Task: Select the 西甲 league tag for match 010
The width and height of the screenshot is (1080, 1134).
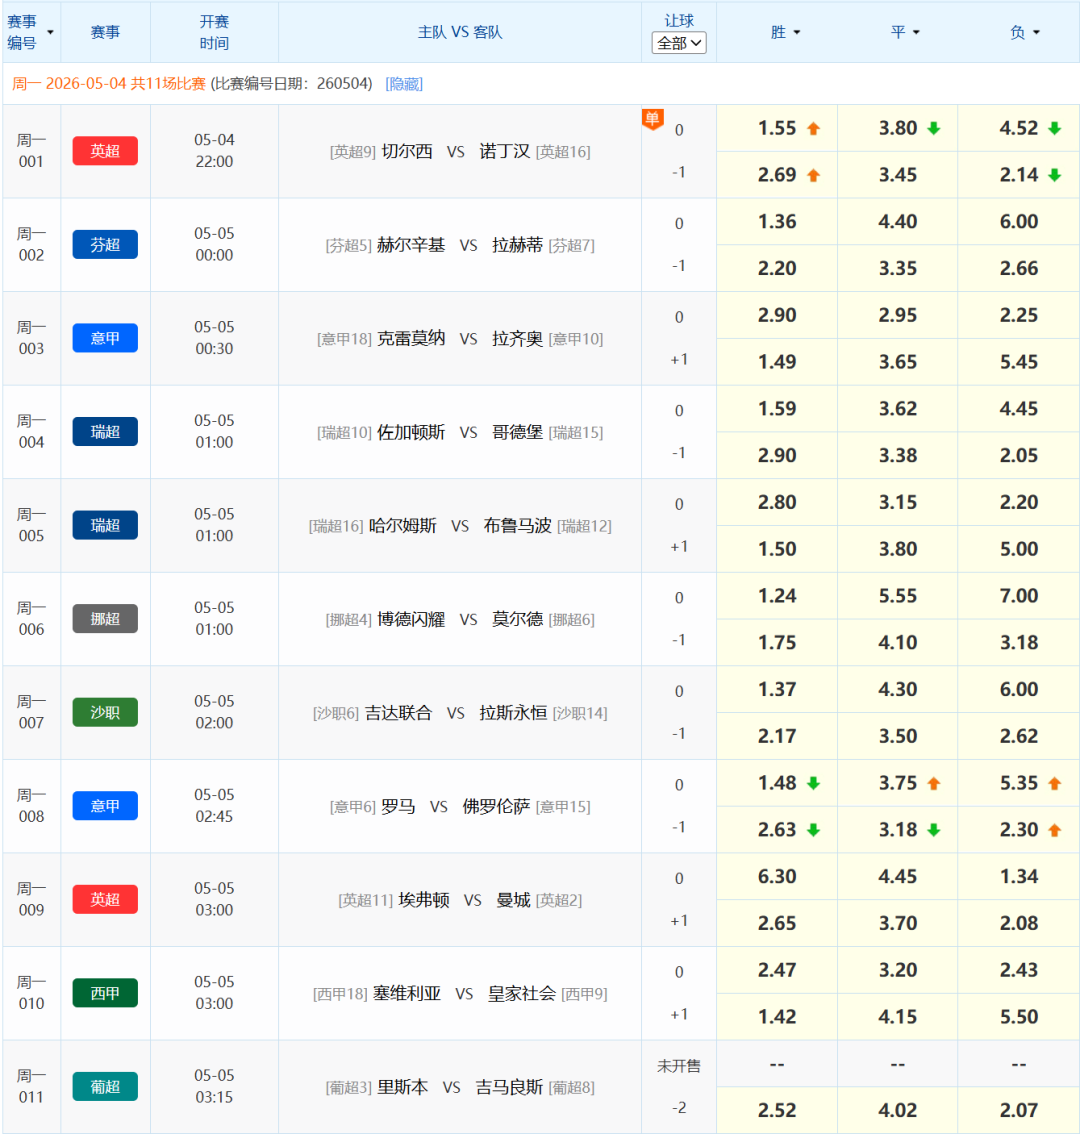Action: (105, 993)
